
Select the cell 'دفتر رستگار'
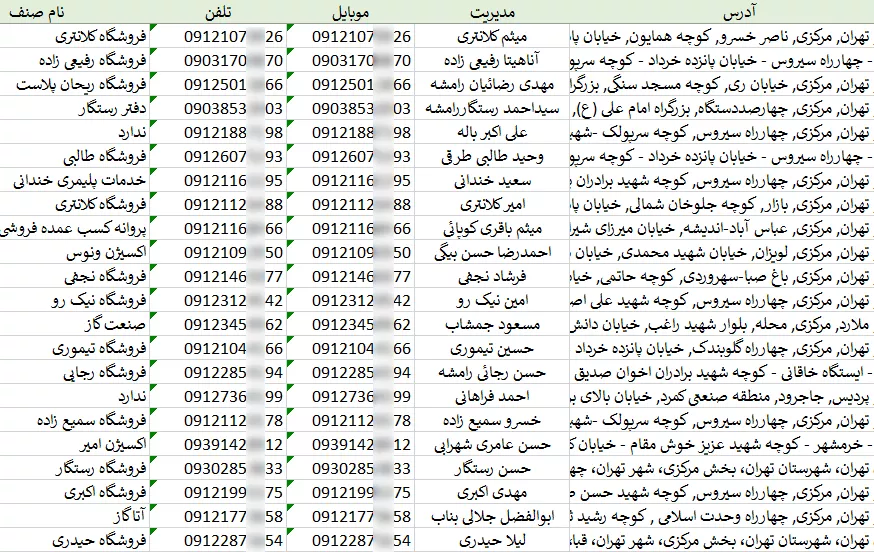pyautogui.click(x=75, y=108)
